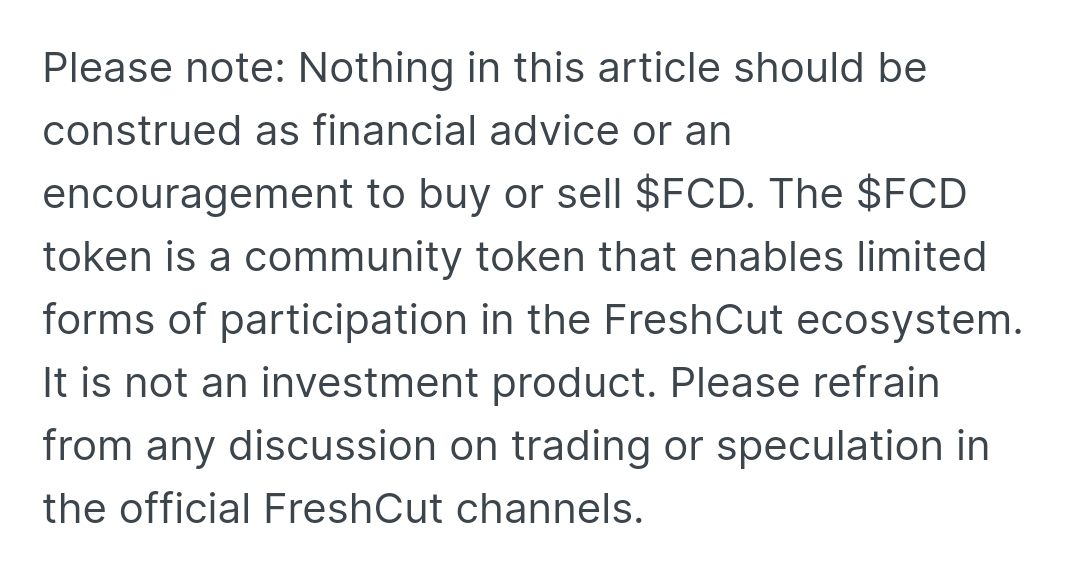1080x580 pixels.
Task: Click the word "investment"
Action: (370, 382)
